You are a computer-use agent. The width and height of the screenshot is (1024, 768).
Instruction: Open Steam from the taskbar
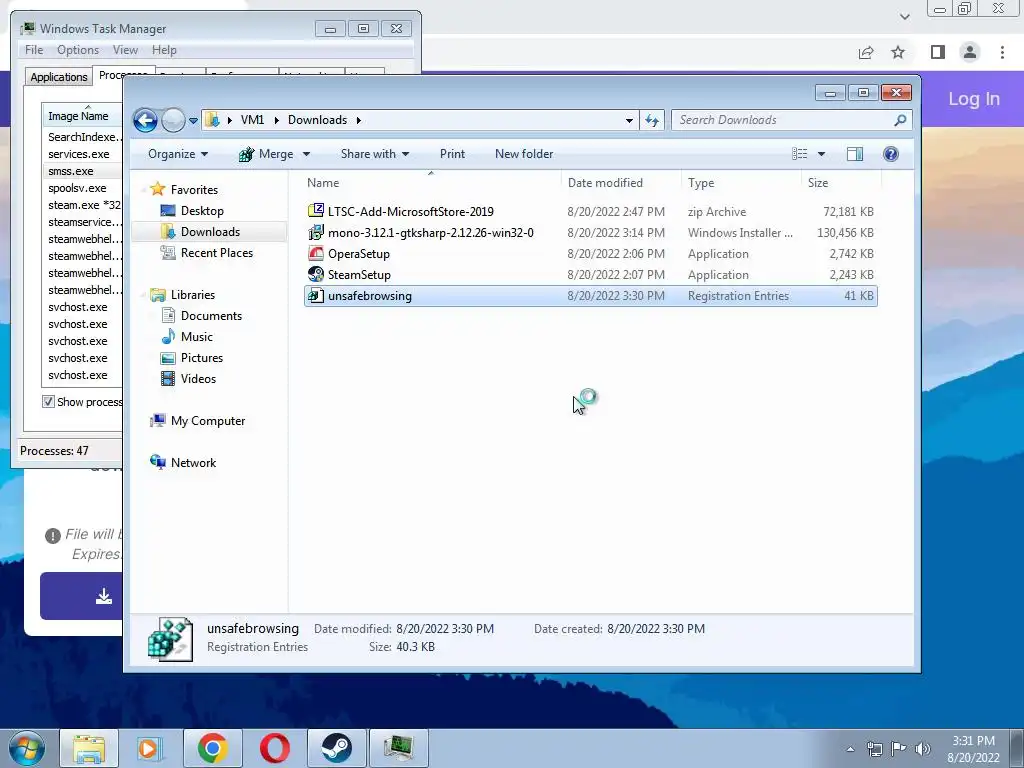pos(336,748)
